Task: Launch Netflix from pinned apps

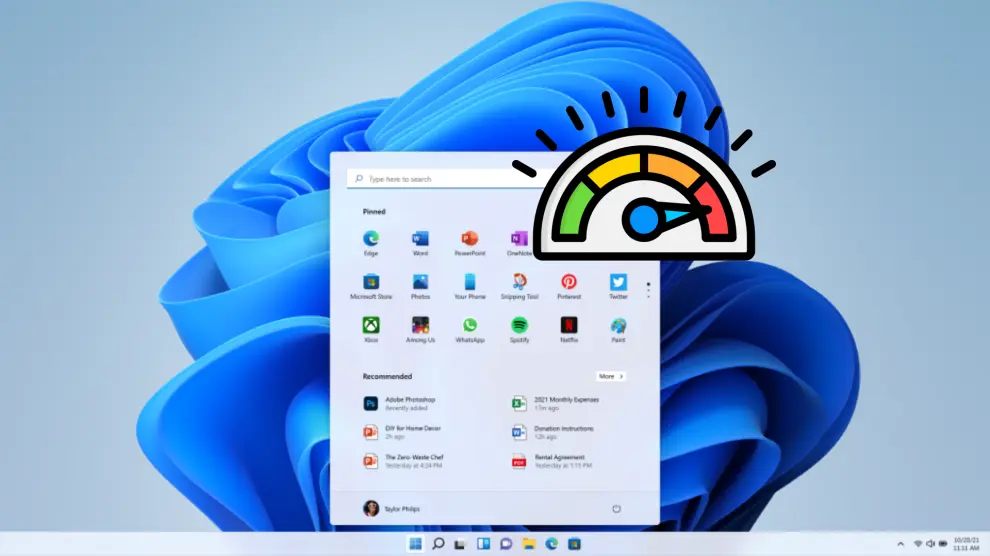Action: coord(569,326)
